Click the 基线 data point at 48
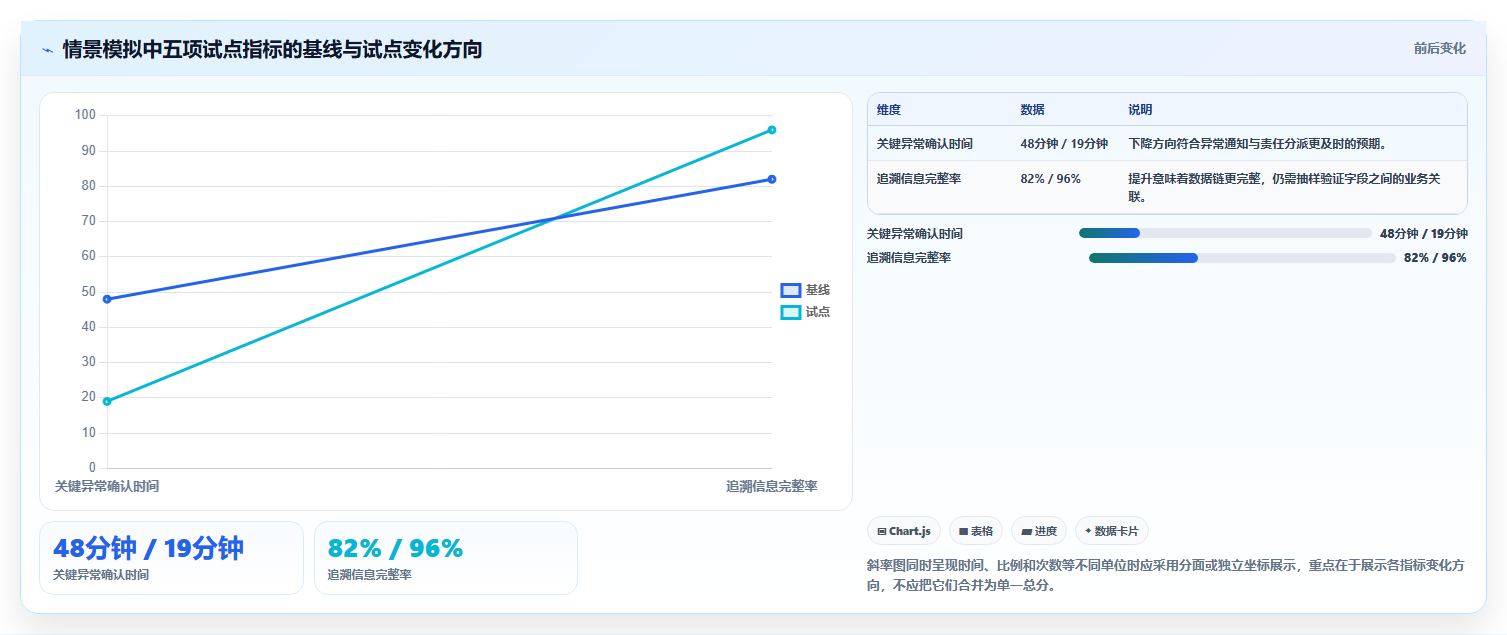 (x=107, y=299)
